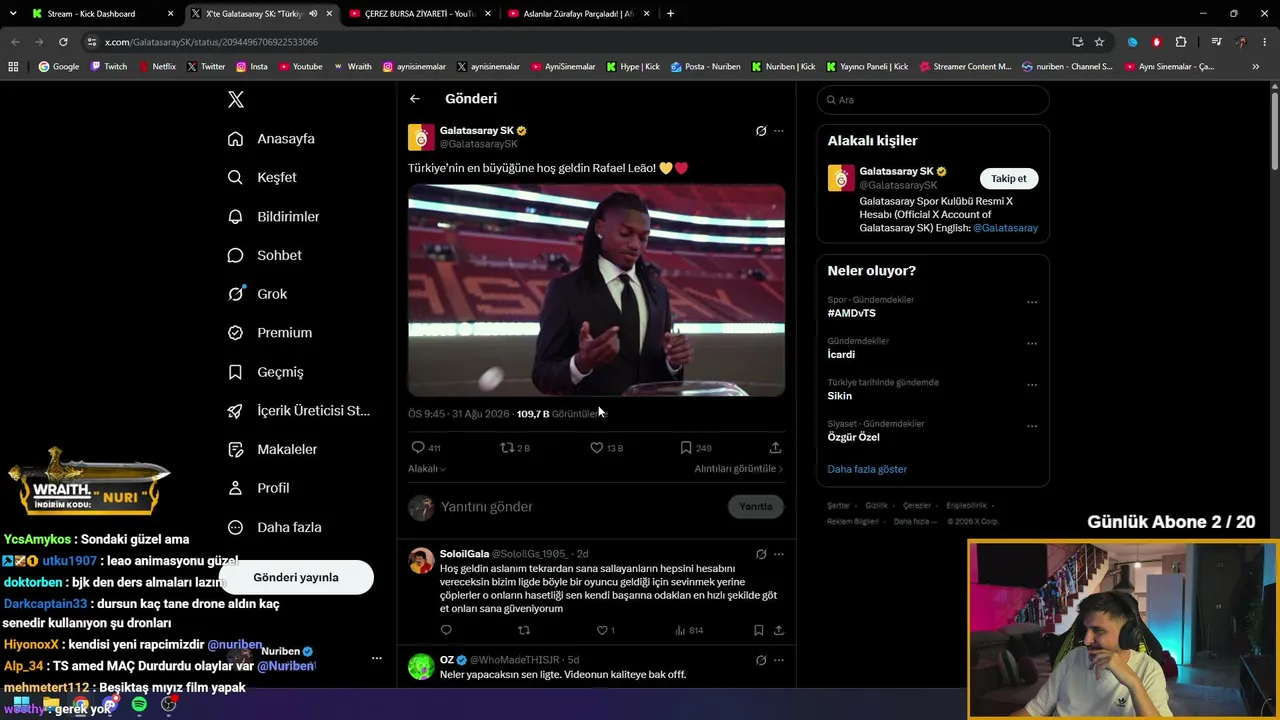Screen dimensions: 1280x720
Task: Switch to the ÇEREZ BURSA ZİYARETİ YouTube tab
Action: 420,14
